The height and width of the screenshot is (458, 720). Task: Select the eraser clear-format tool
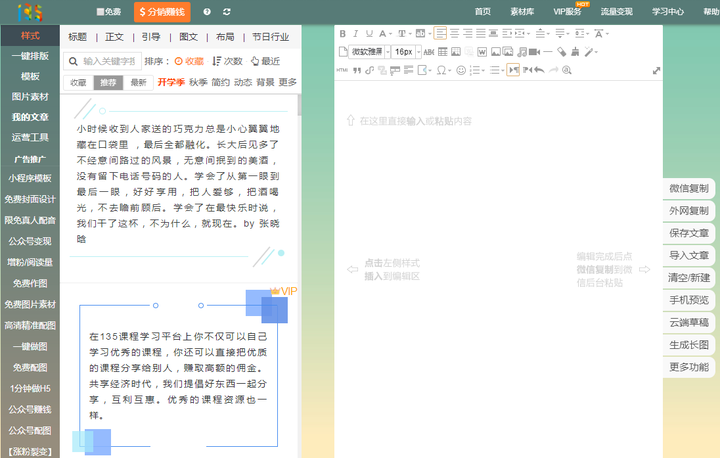coord(562,52)
